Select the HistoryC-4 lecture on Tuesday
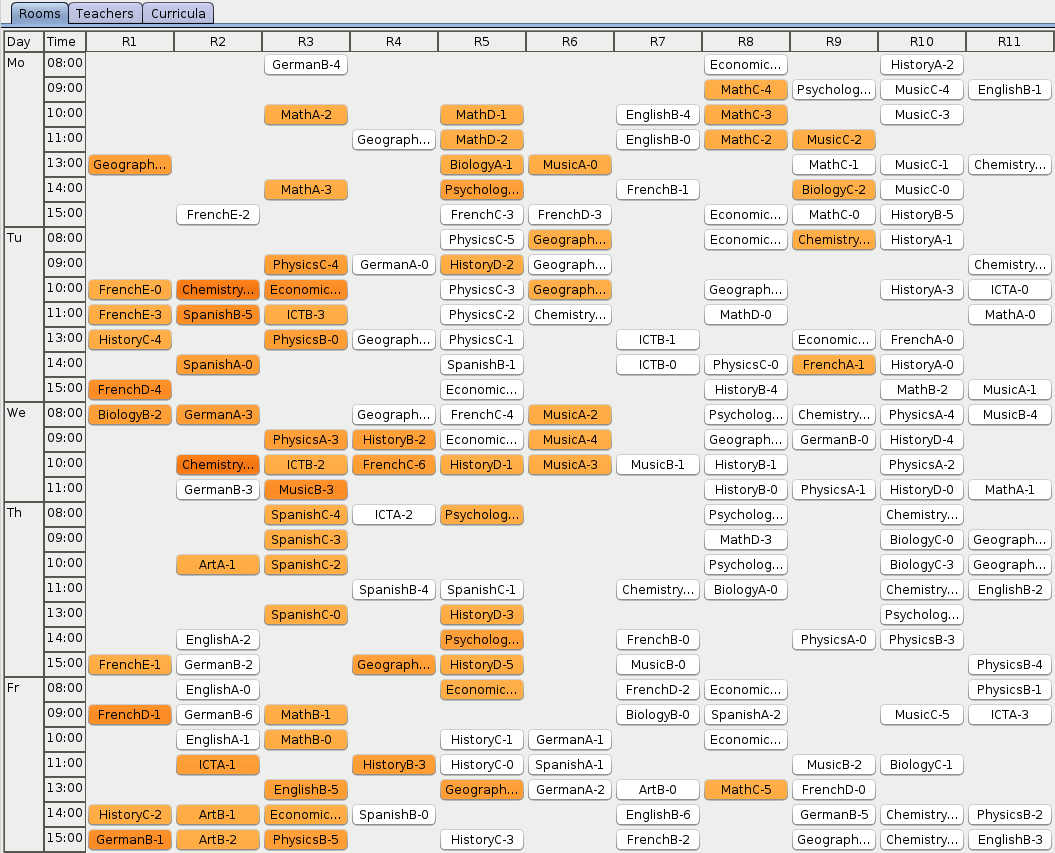Viewport: 1055px width, 853px height. [x=130, y=340]
